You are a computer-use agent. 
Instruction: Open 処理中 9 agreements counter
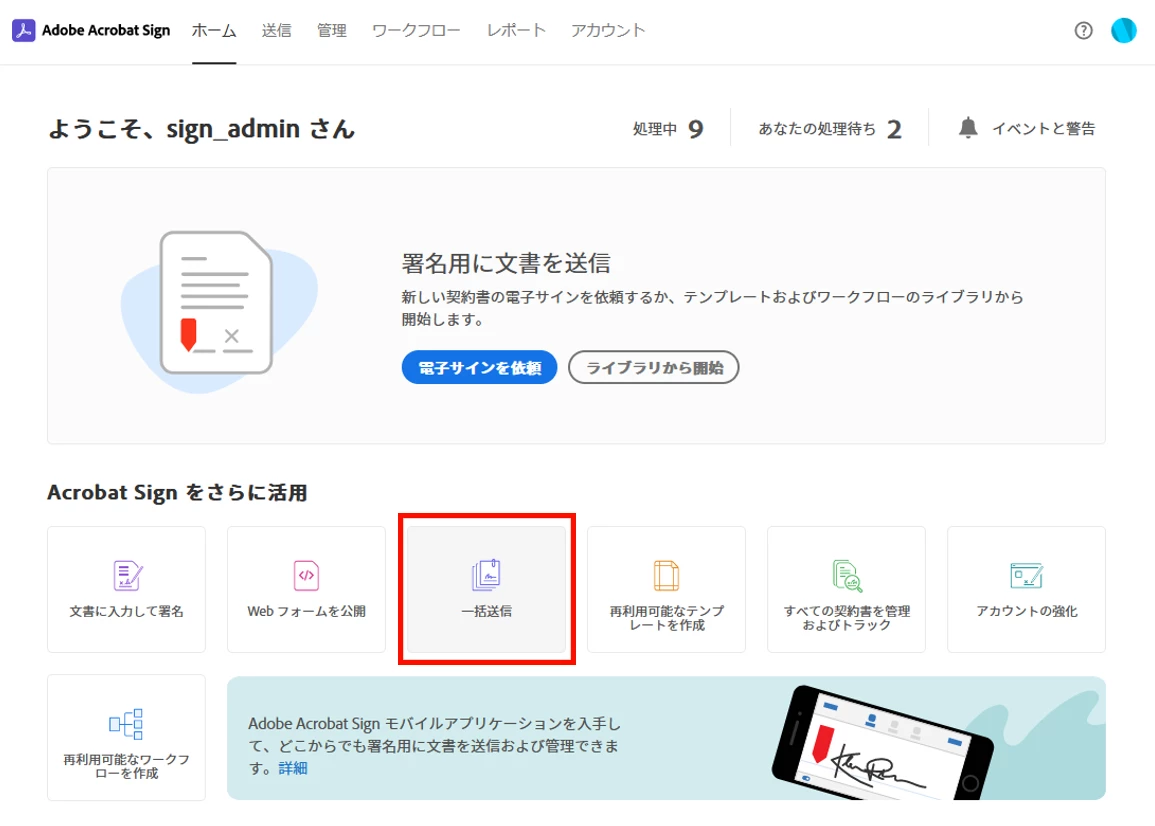coord(667,129)
